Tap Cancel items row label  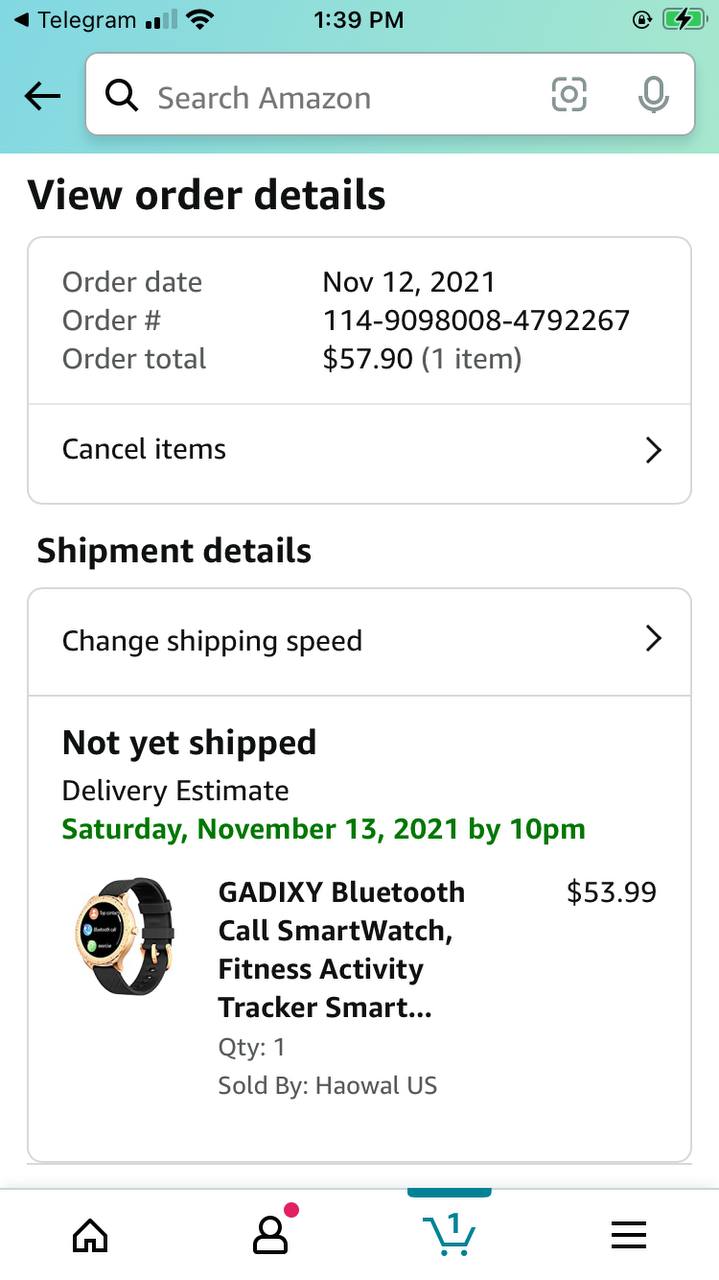(144, 450)
